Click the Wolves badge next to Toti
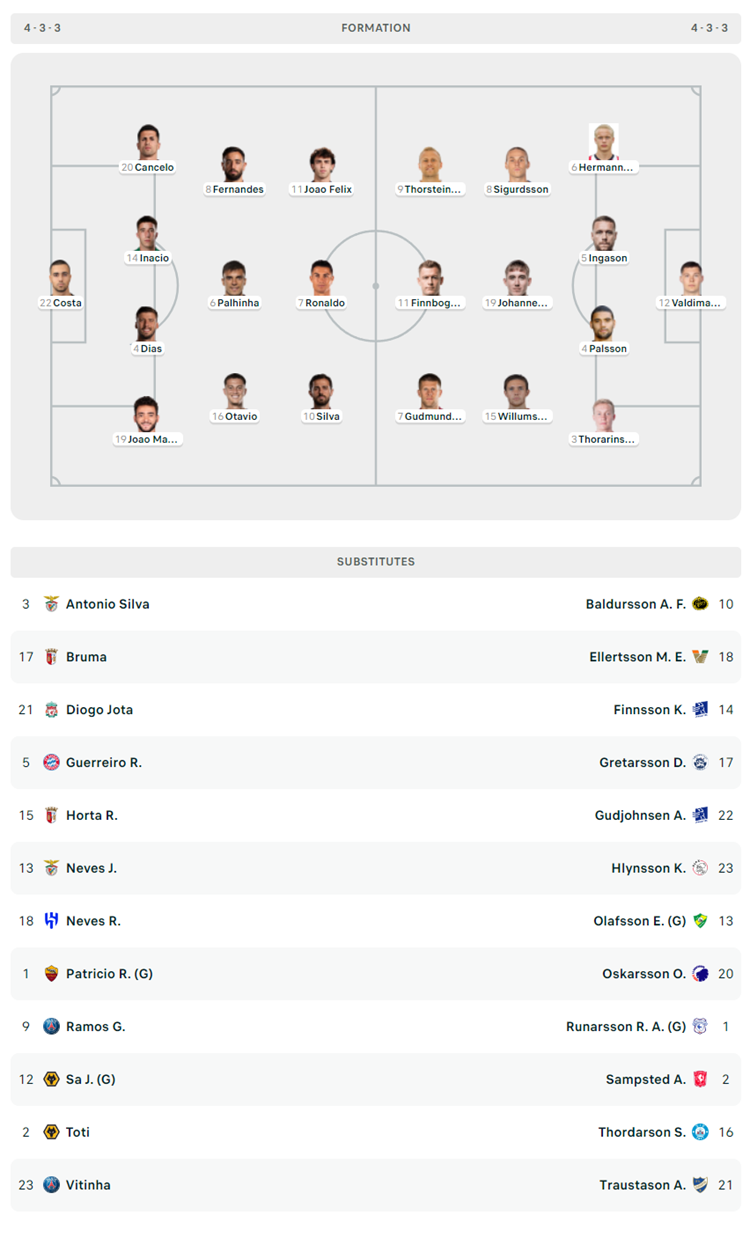750x1243 pixels. (x=51, y=1132)
